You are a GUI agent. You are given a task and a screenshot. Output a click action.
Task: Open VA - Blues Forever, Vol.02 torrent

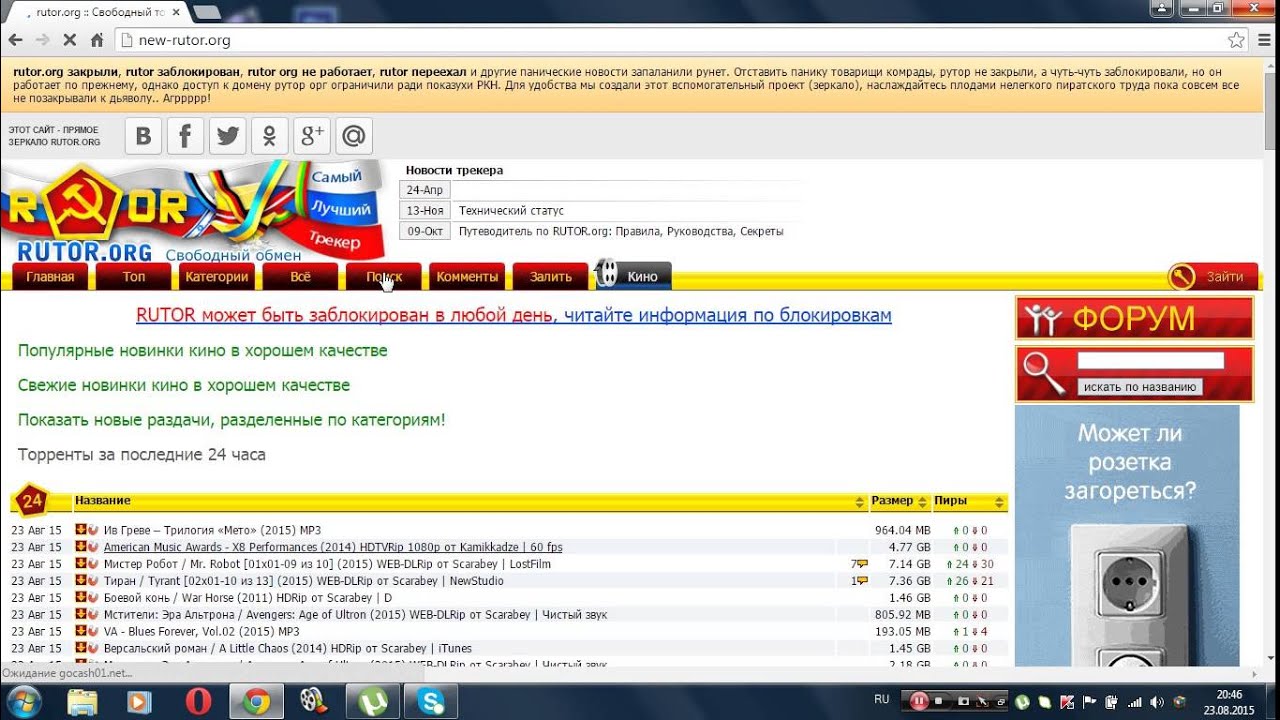pyautogui.click(x=201, y=632)
